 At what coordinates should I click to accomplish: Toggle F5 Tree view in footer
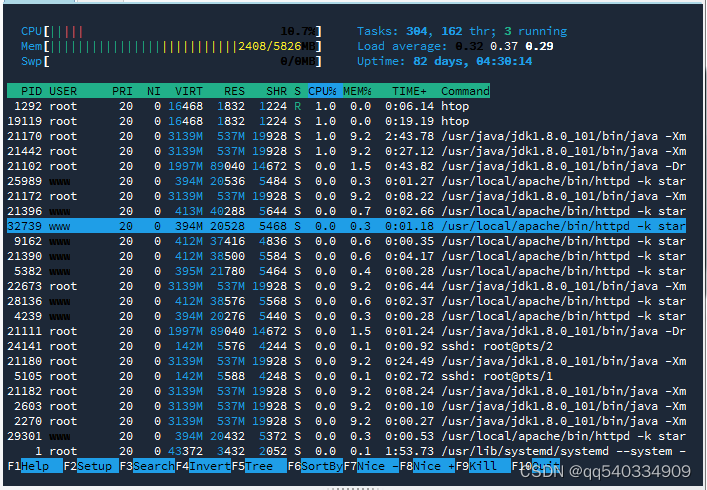pos(259,466)
